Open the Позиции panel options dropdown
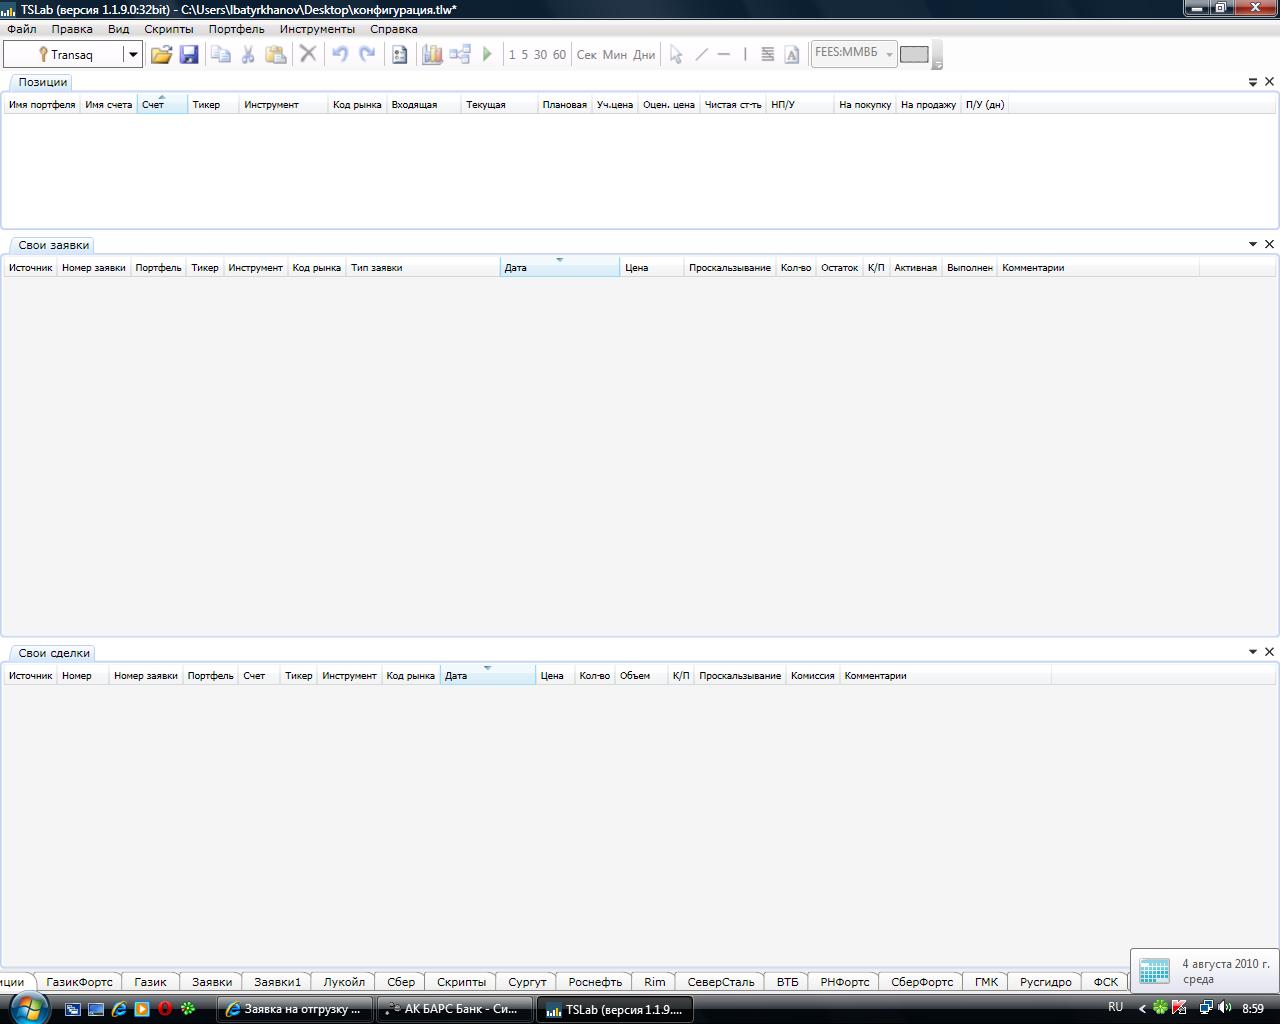Viewport: 1280px width, 1024px height. coord(1253,82)
